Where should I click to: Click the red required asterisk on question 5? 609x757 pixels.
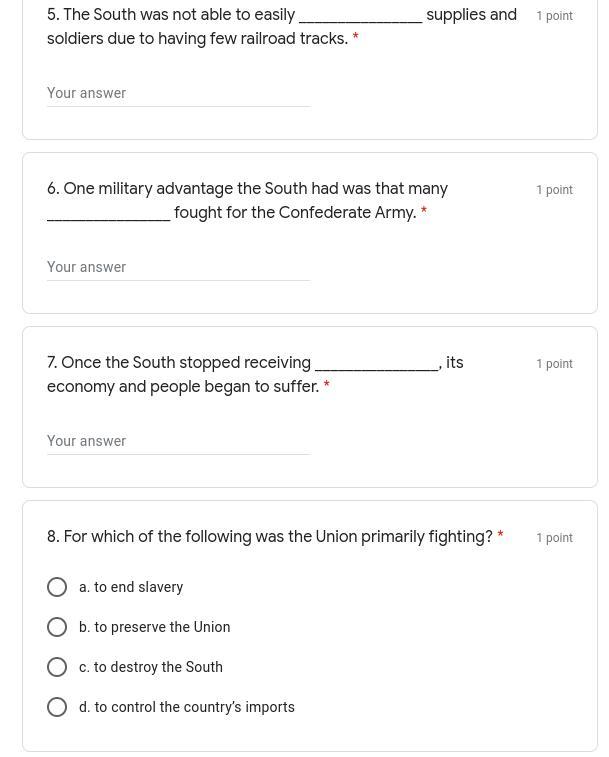click(x=355, y=39)
